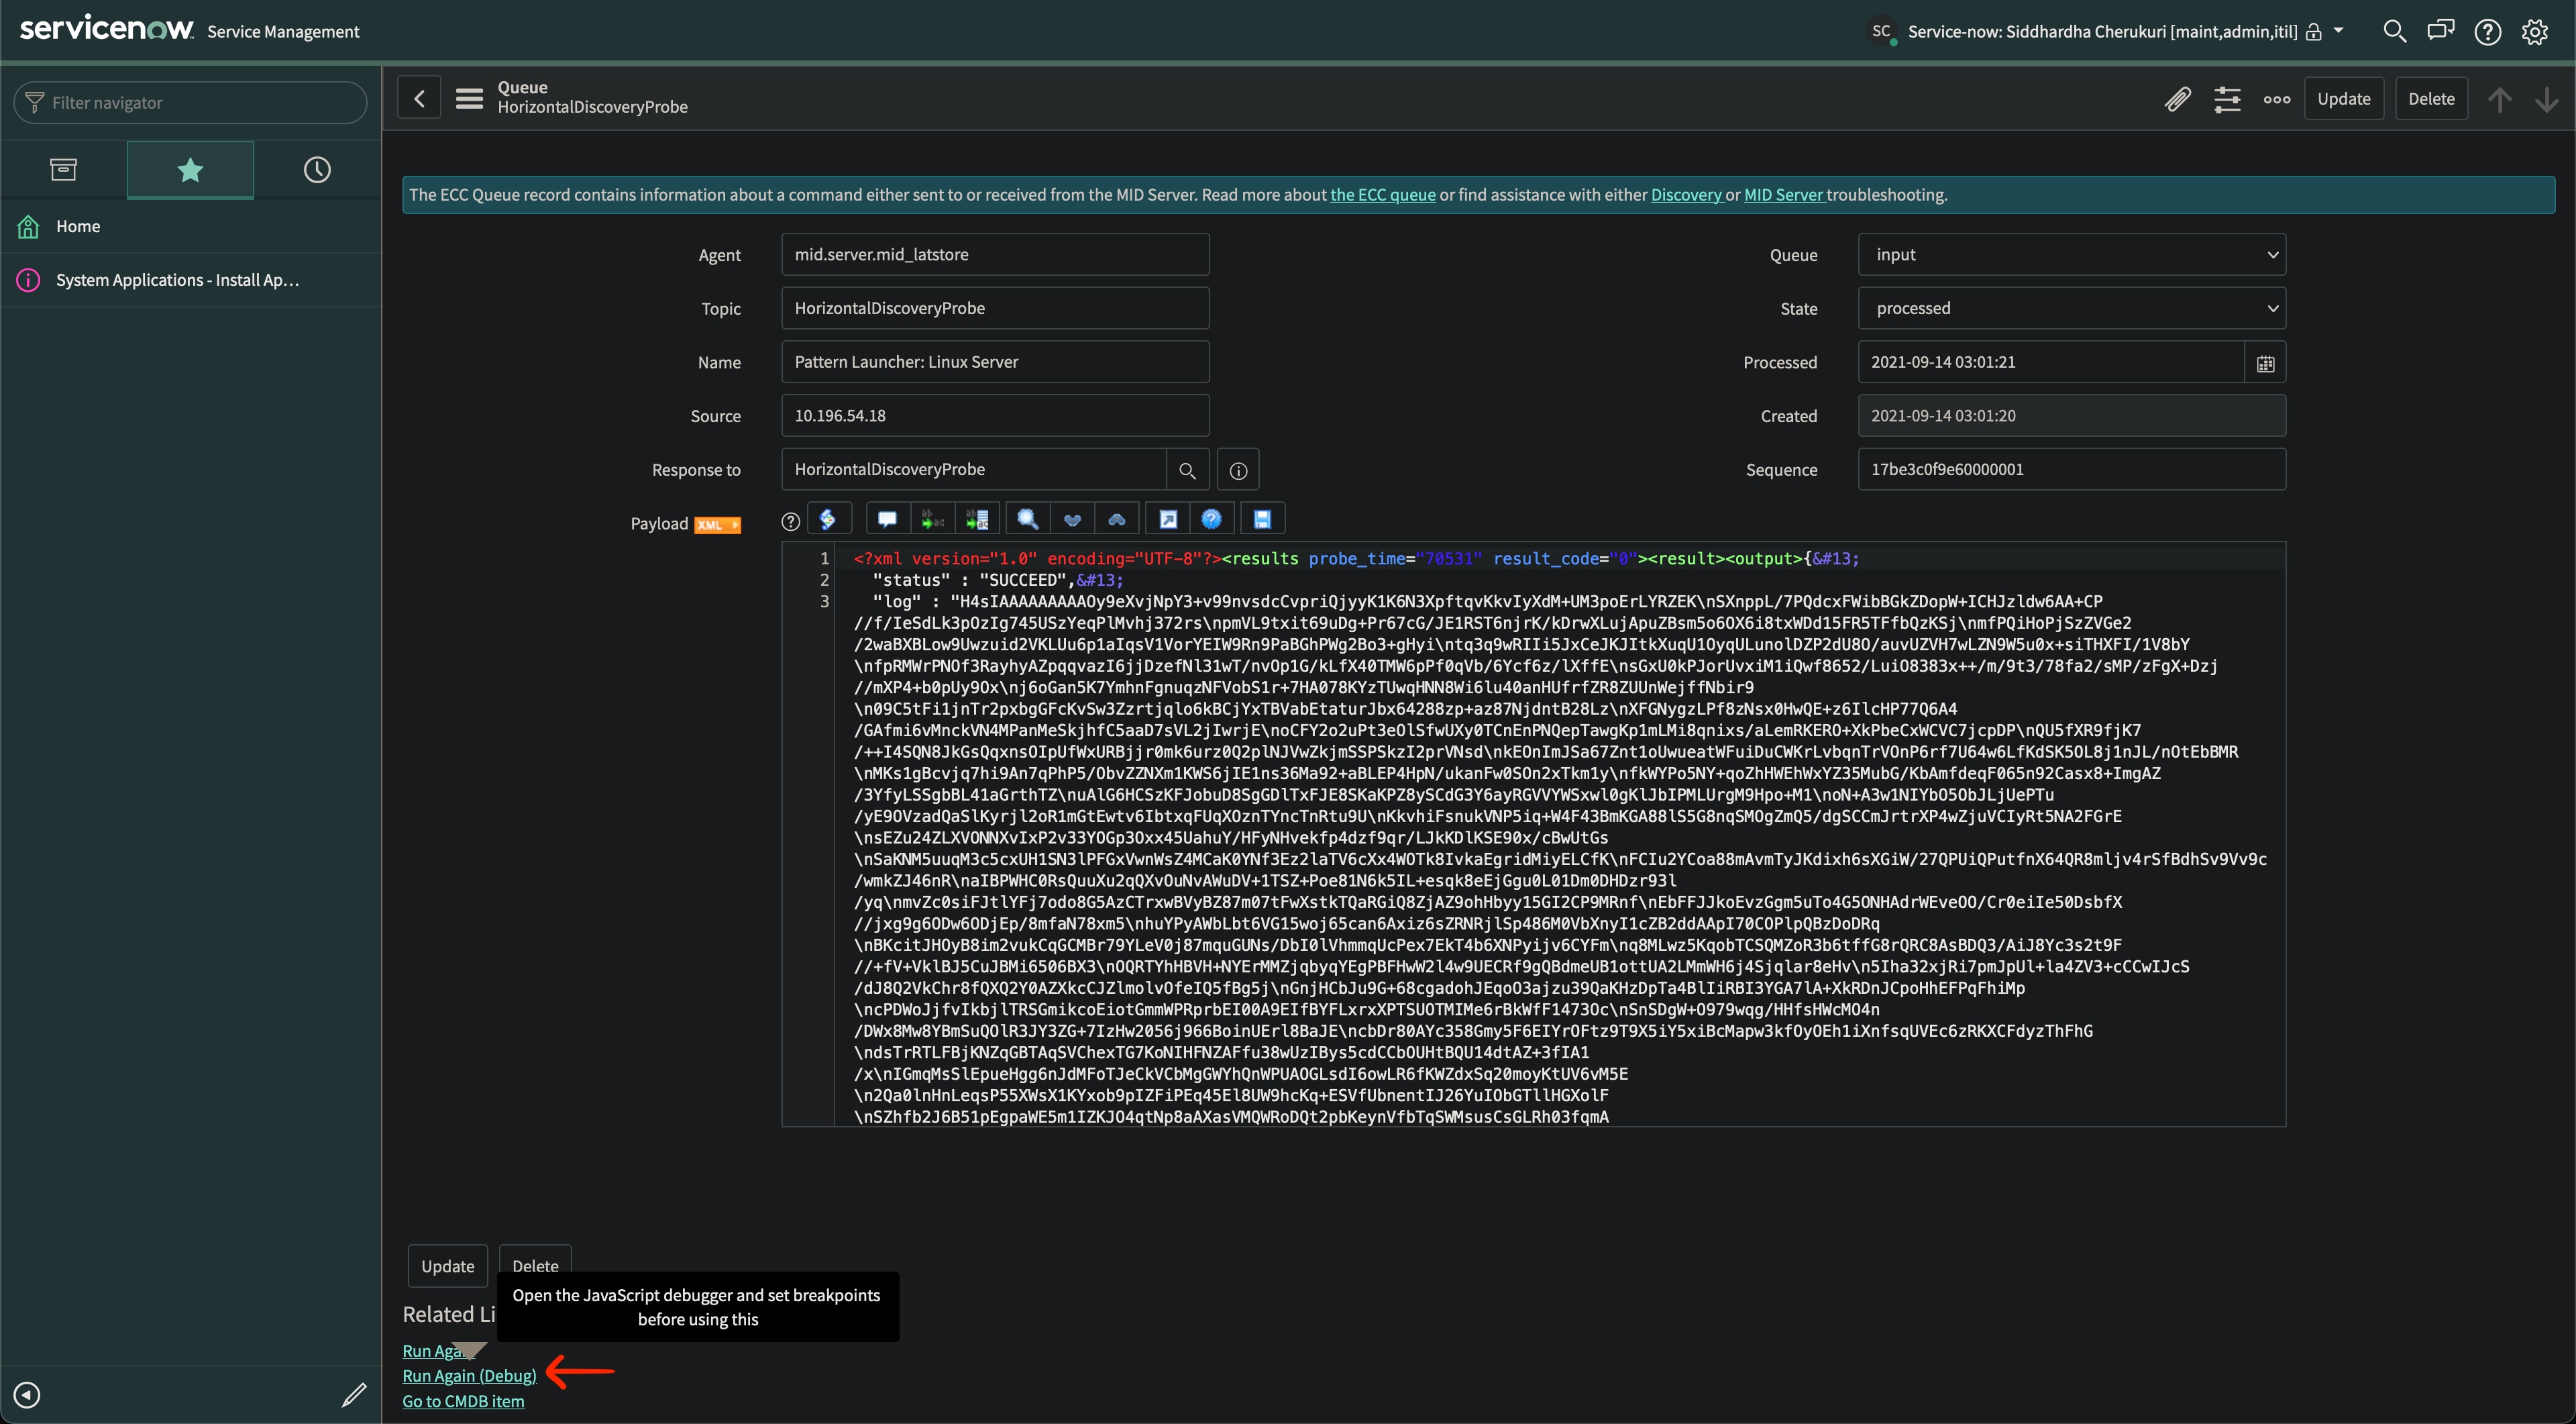Click the back arrow in the form header

[419, 98]
